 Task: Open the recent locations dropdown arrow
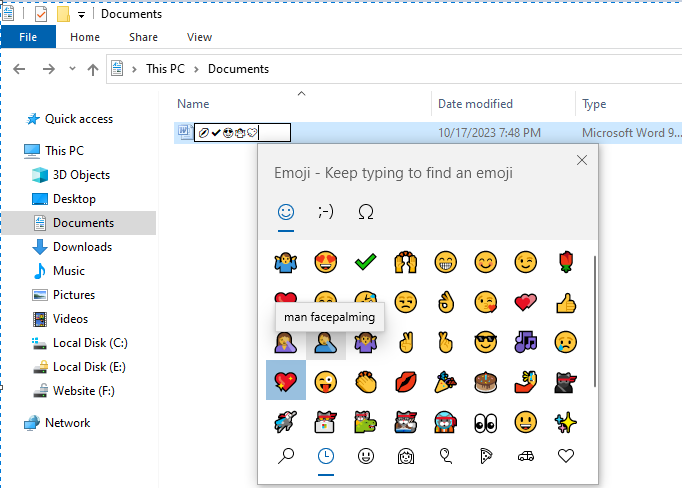pyautogui.click(x=72, y=69)
